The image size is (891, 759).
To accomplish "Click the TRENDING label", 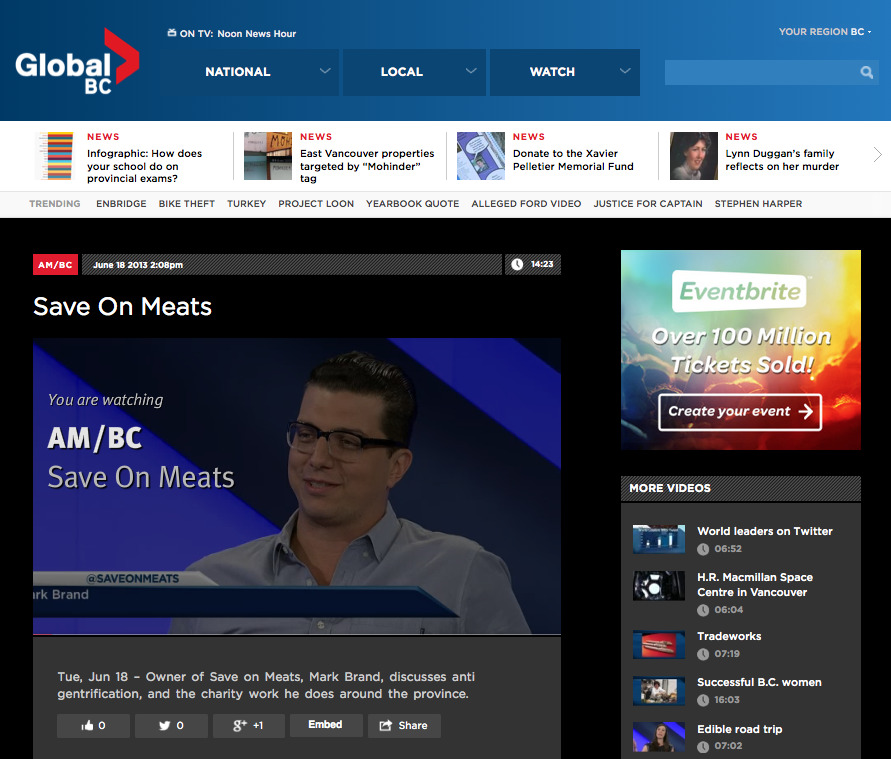I will point(55,203).
